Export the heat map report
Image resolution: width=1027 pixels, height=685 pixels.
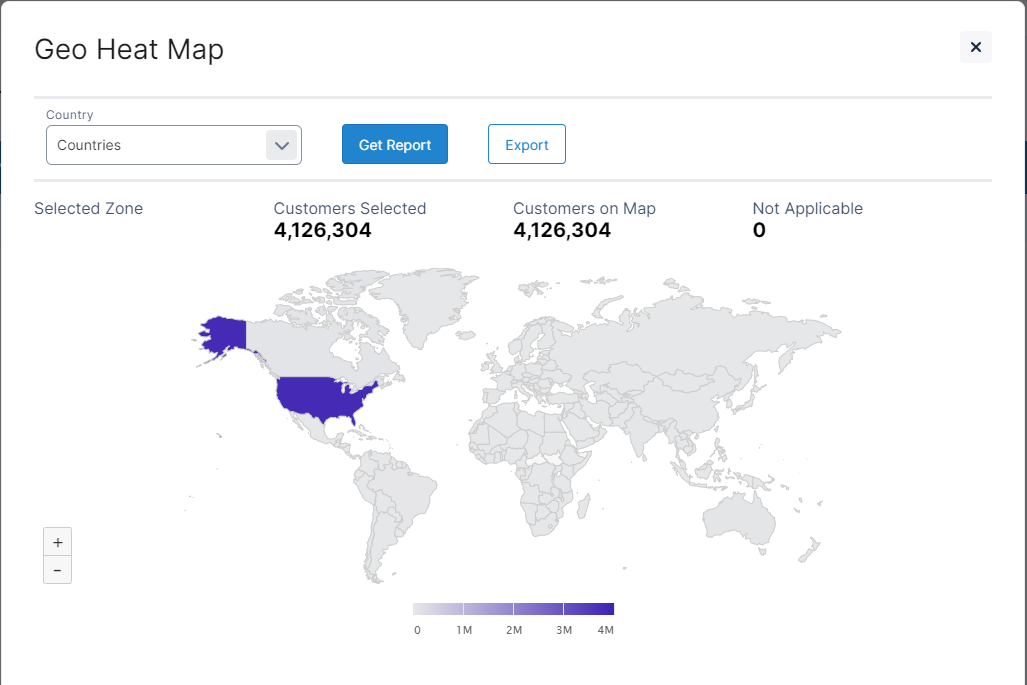pos(526,145)
